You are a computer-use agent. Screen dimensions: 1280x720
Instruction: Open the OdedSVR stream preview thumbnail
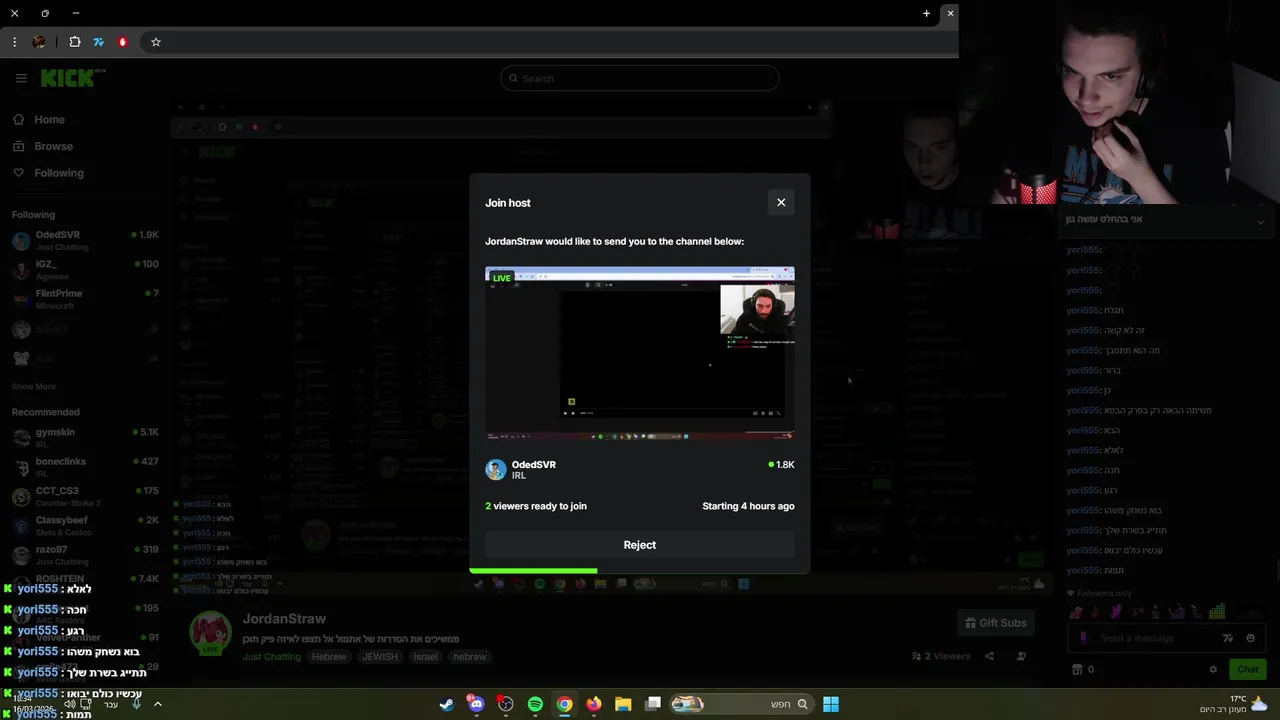(640, 353)
